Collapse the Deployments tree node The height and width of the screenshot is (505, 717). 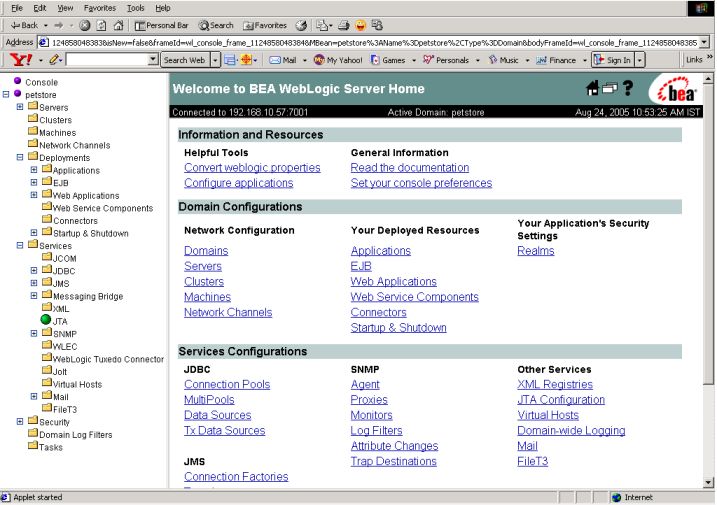point(20,157)
